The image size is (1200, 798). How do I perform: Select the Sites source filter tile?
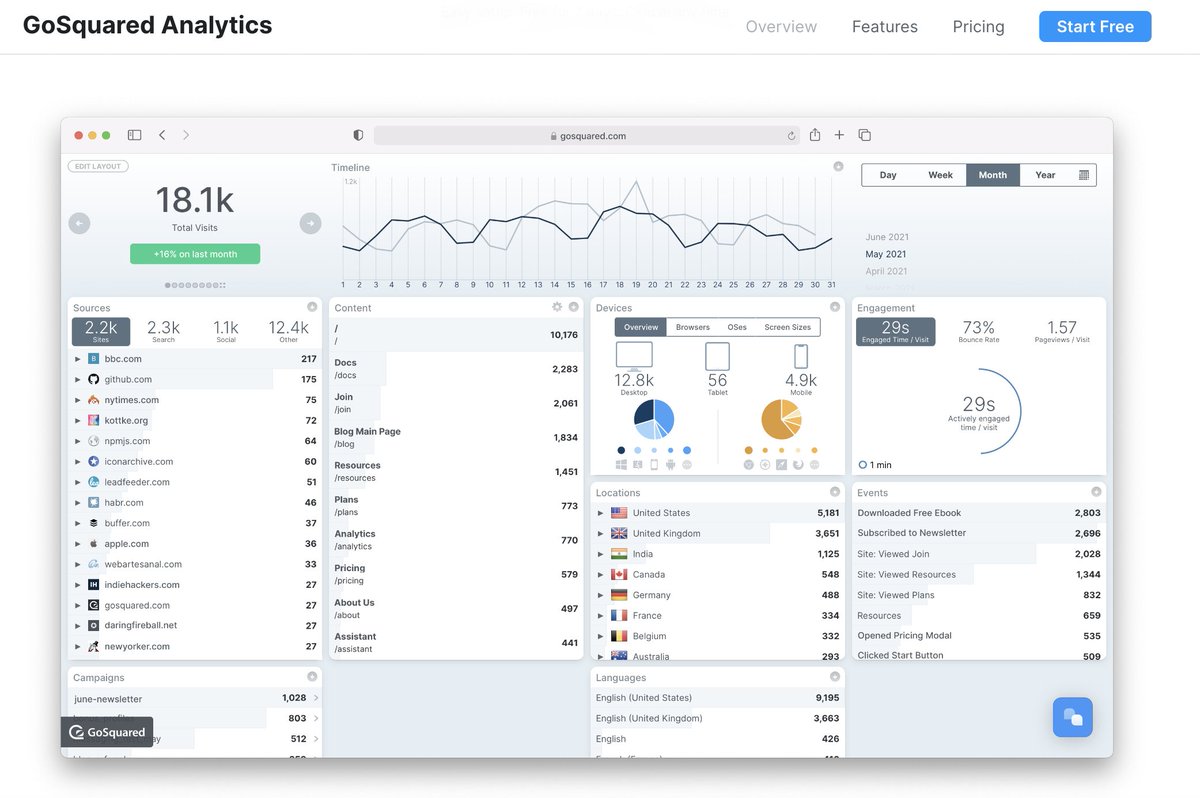pos(101,331)
